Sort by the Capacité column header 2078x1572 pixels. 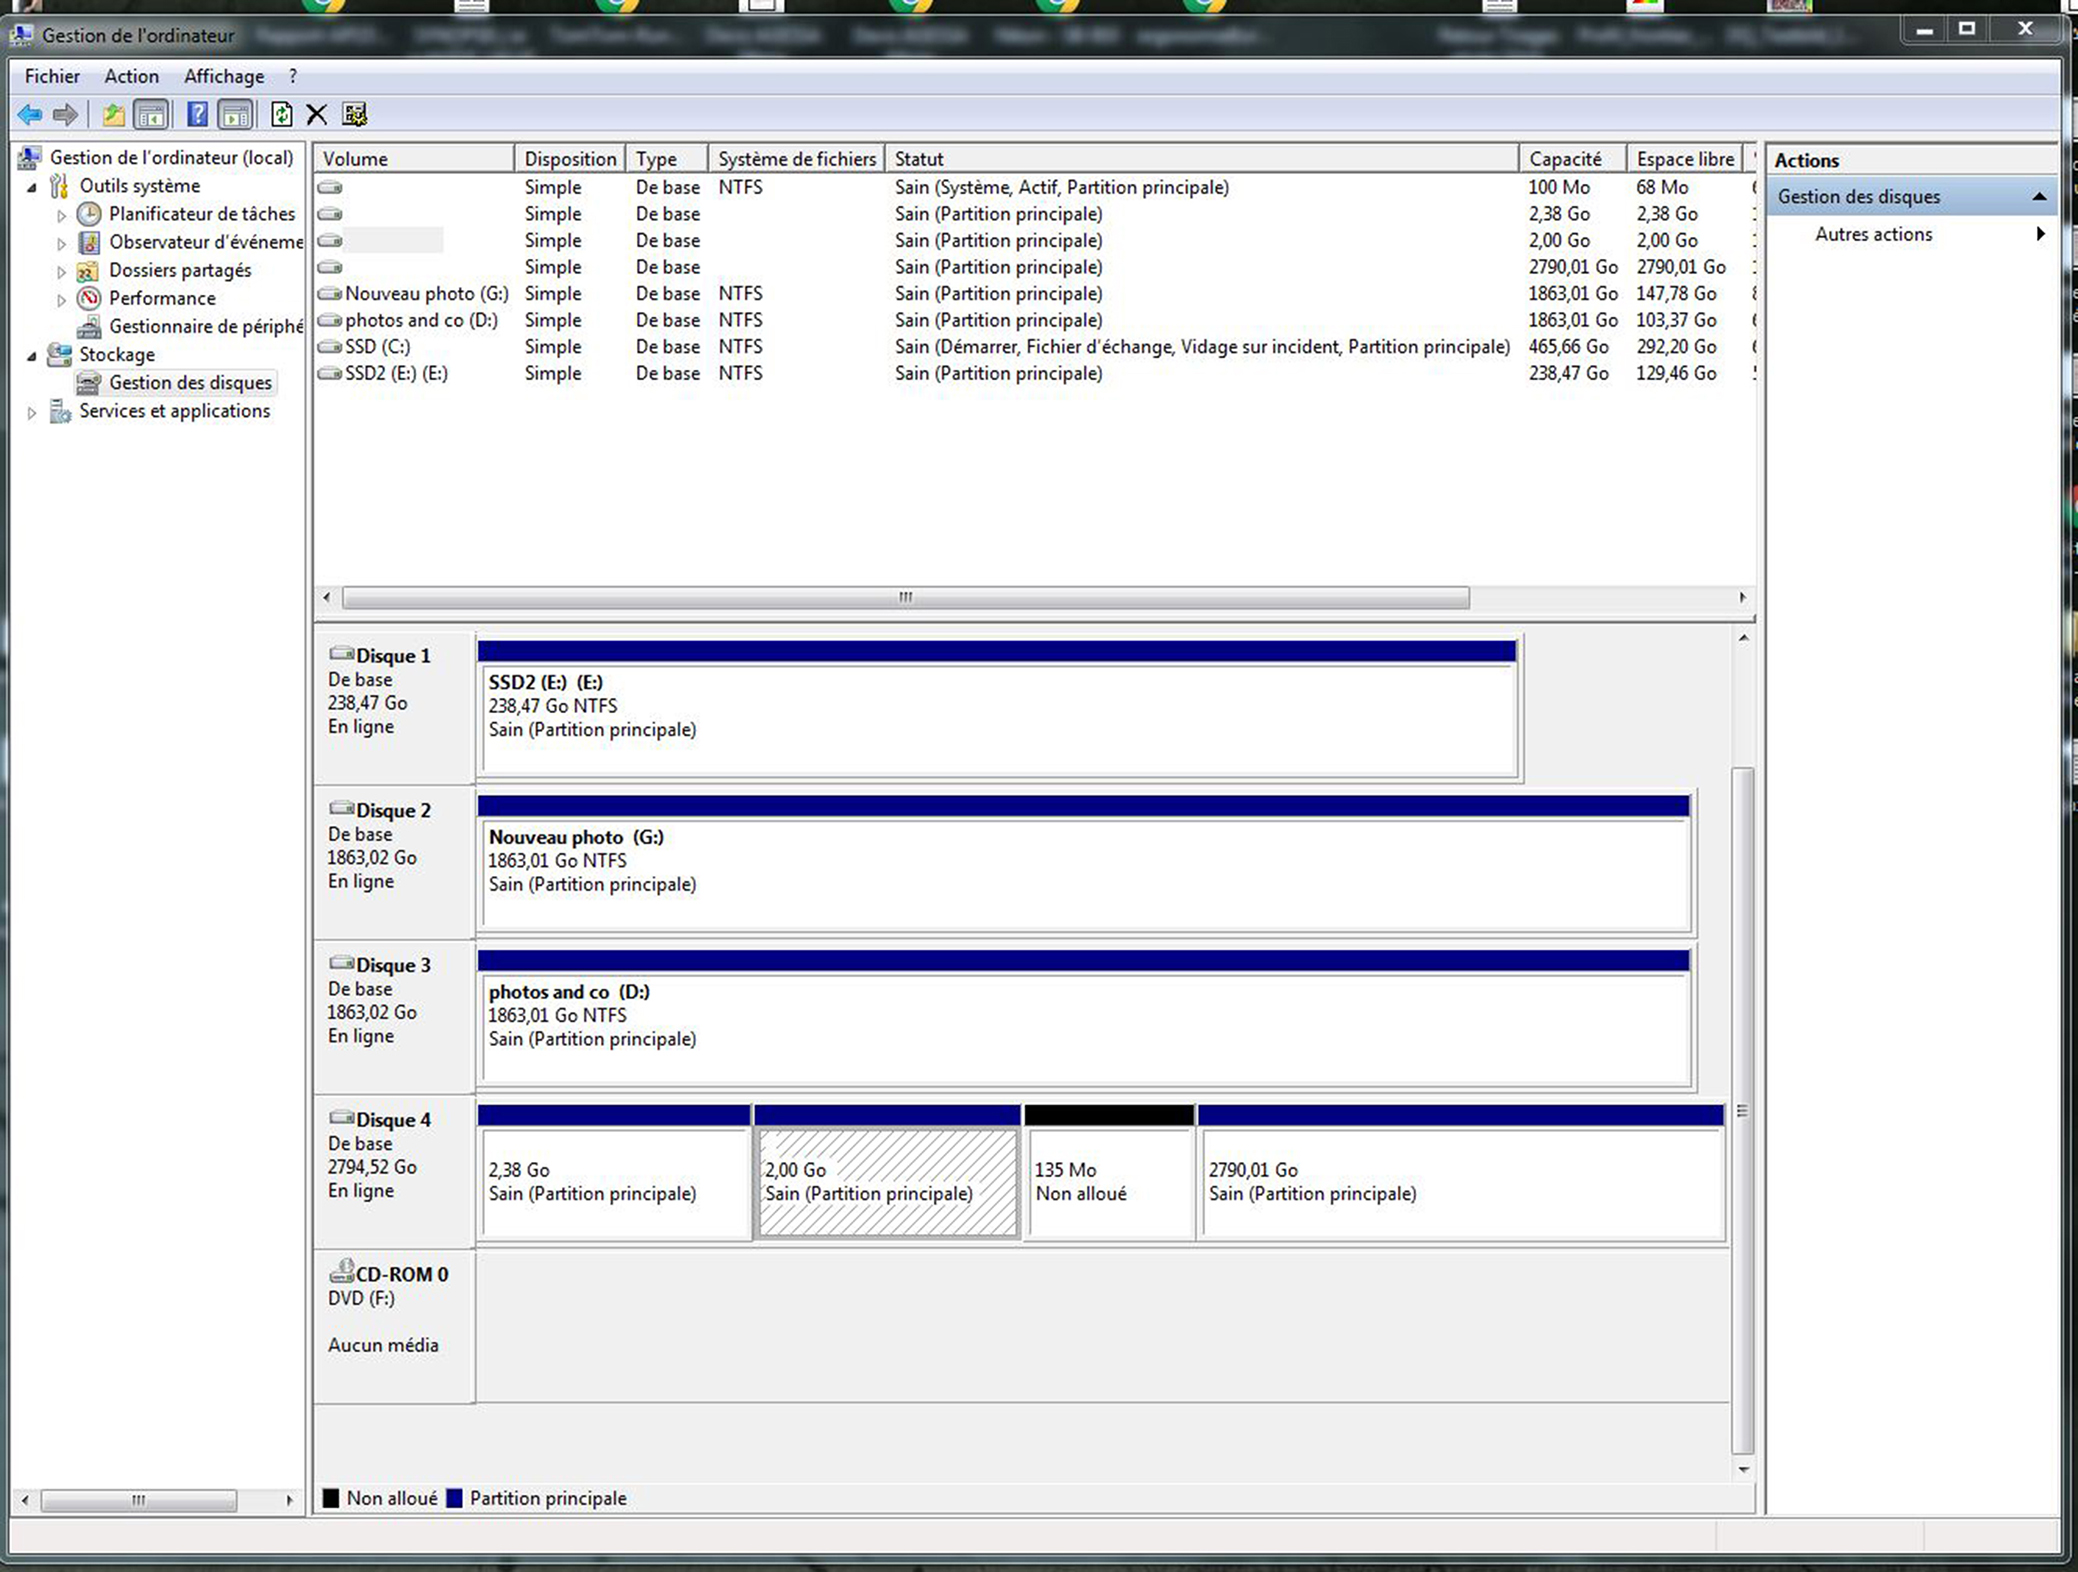[x=1565, y=159]
